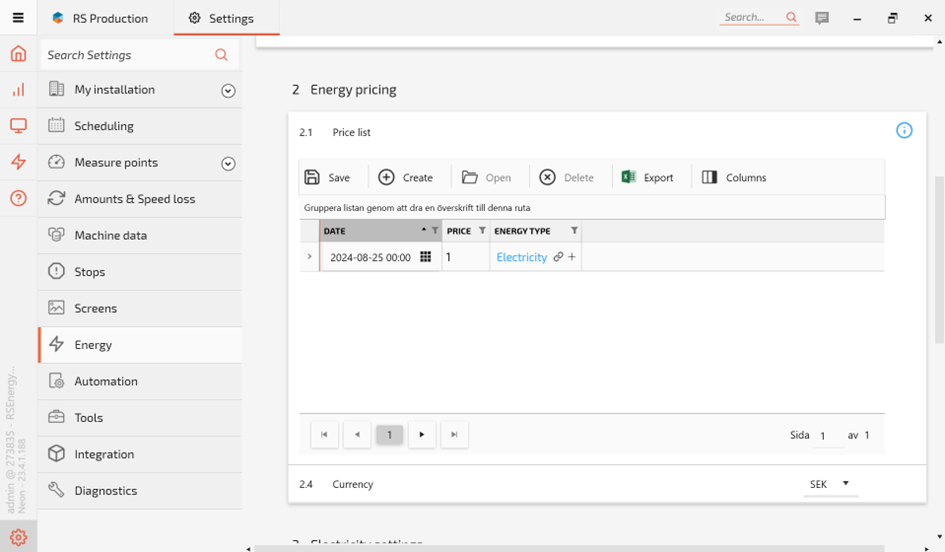Expand the My installation section

(228, 91)
